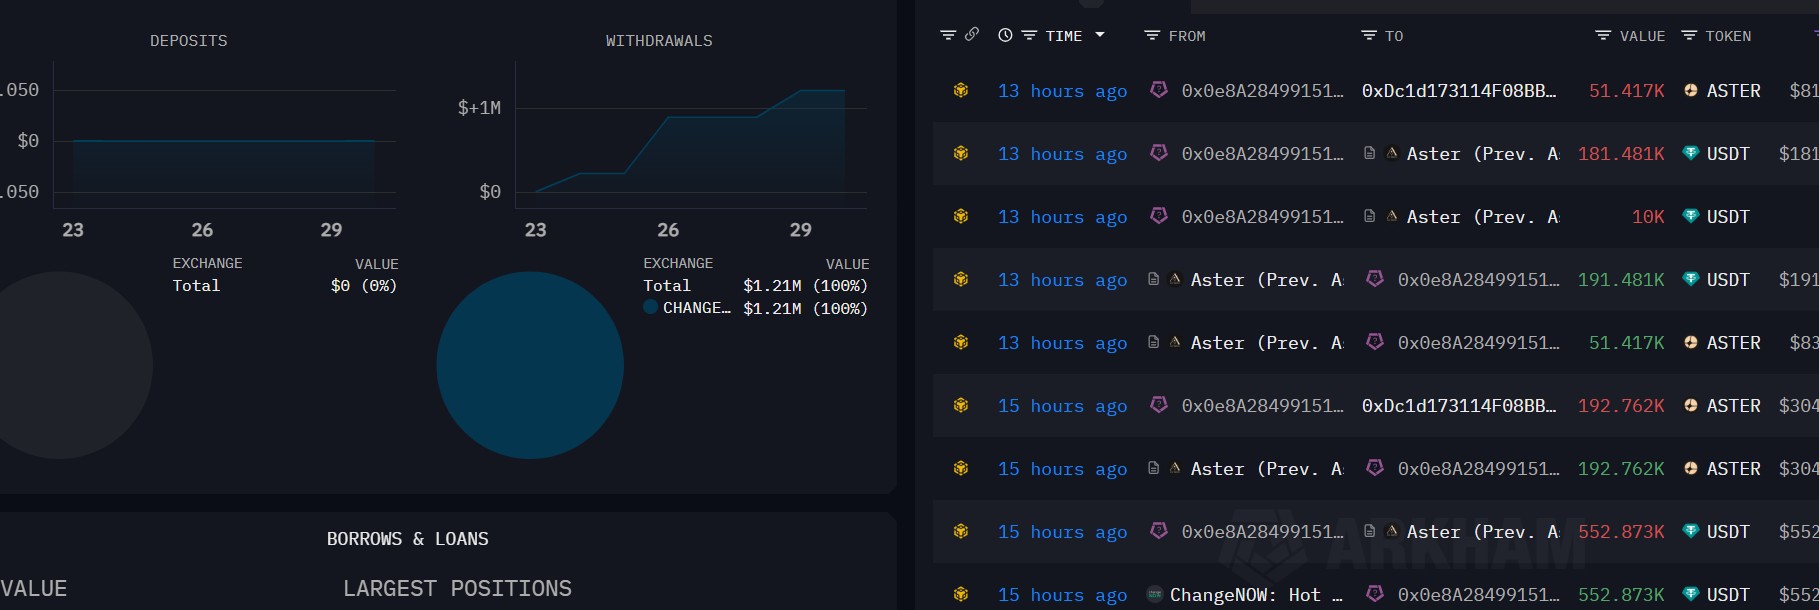Click the BNB chain icon on the 181.481K USDT row
This screenshot has width=1819, height=610.
(x=961, y=153)
